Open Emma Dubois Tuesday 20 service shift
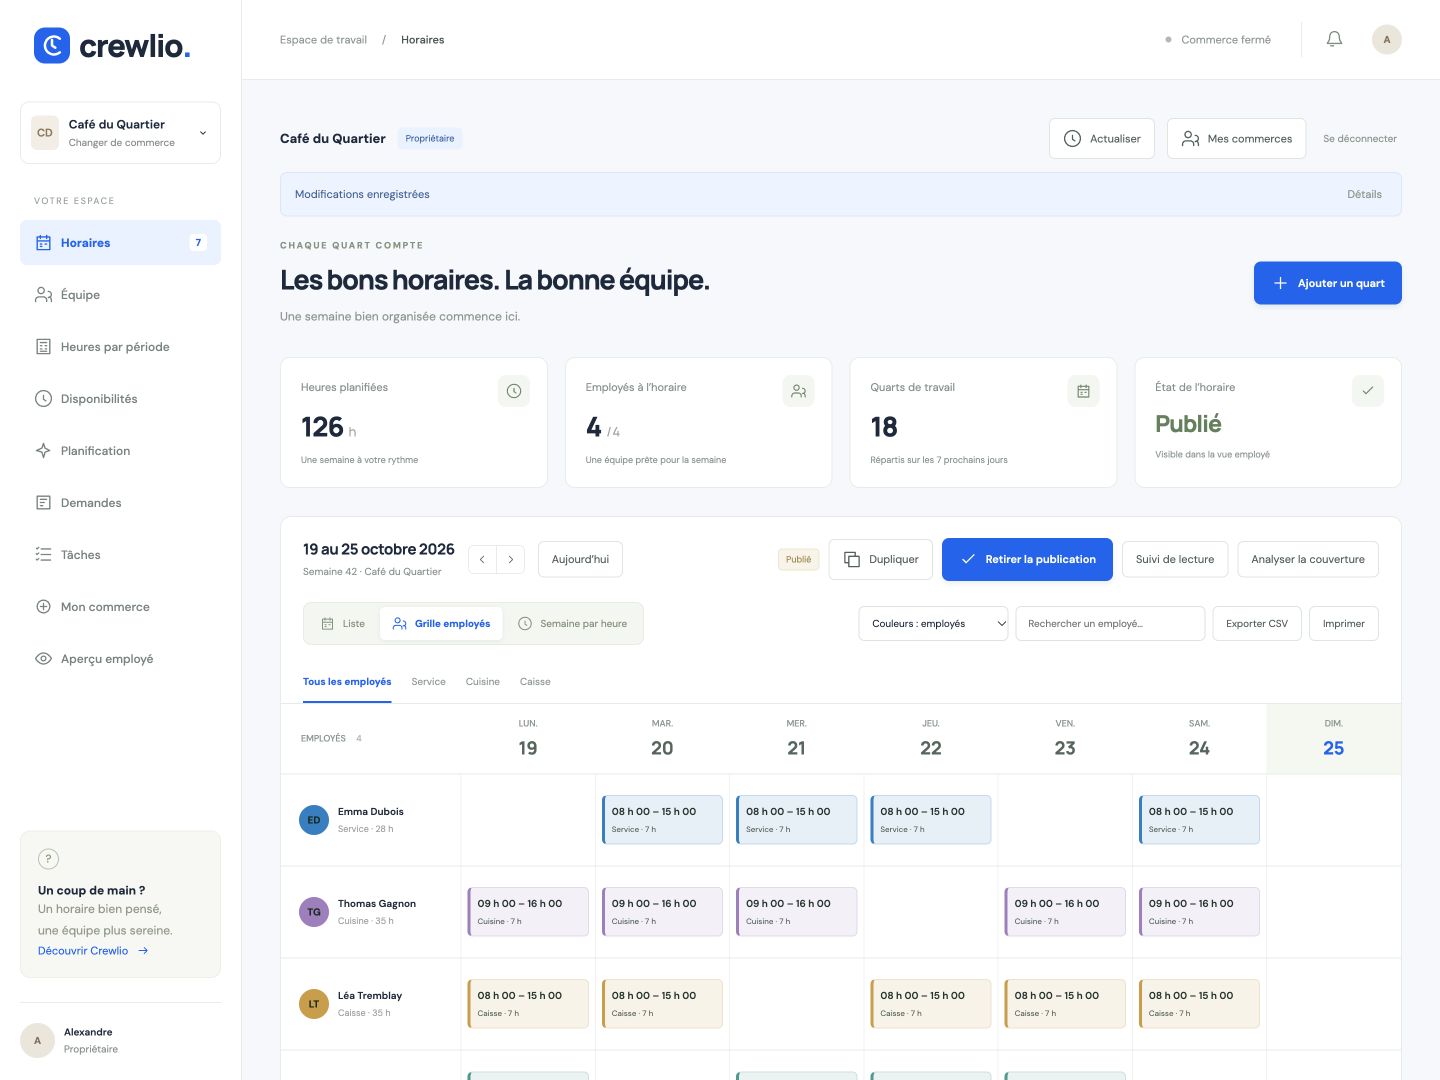Screen dimensions: 1440x1080 (662, 820)
